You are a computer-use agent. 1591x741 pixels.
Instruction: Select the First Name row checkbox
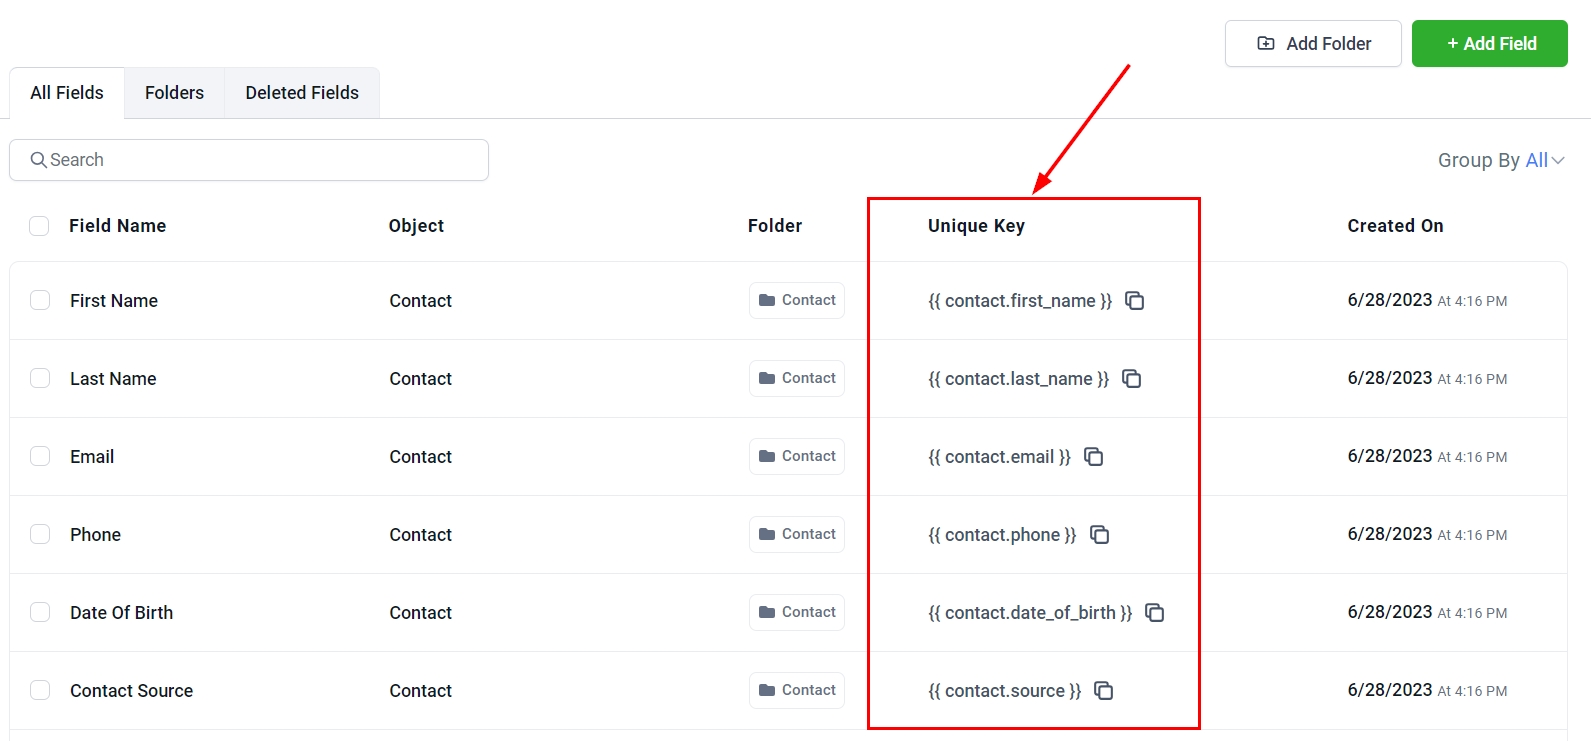click(x=40, y=301)
